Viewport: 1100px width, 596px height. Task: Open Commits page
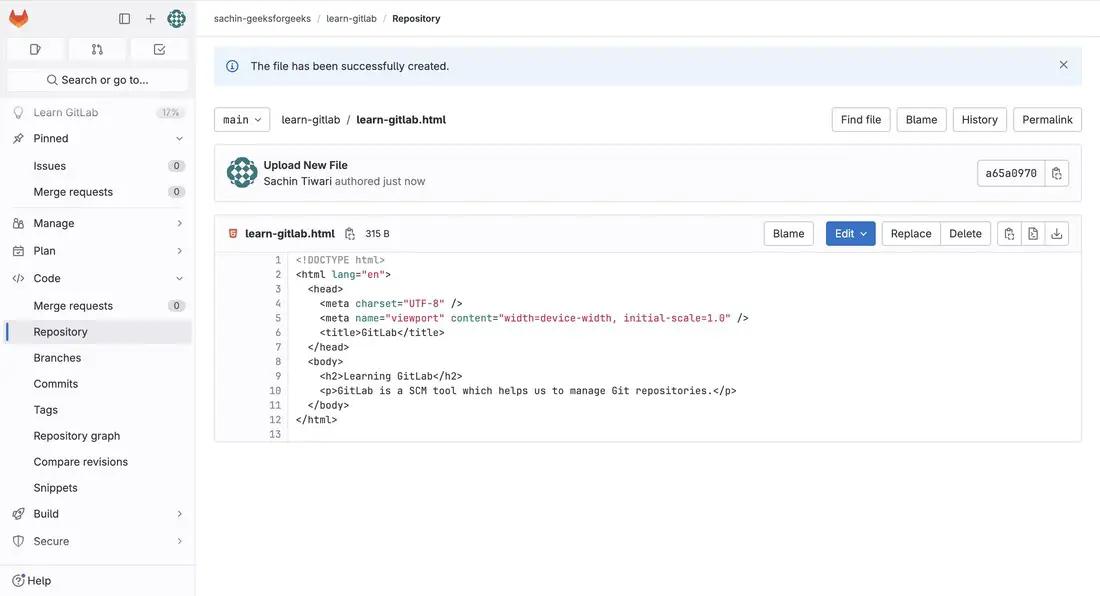(x=98, y=384)
